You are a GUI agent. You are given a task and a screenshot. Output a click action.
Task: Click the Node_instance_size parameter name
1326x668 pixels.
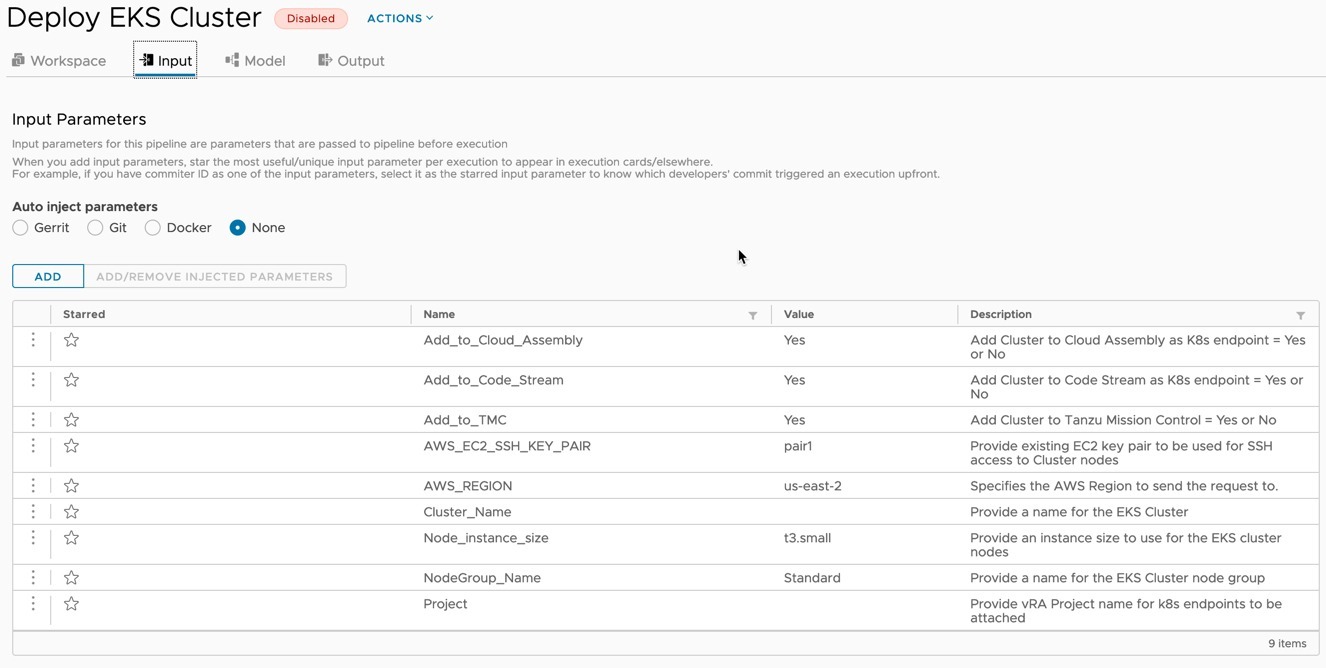486,538
